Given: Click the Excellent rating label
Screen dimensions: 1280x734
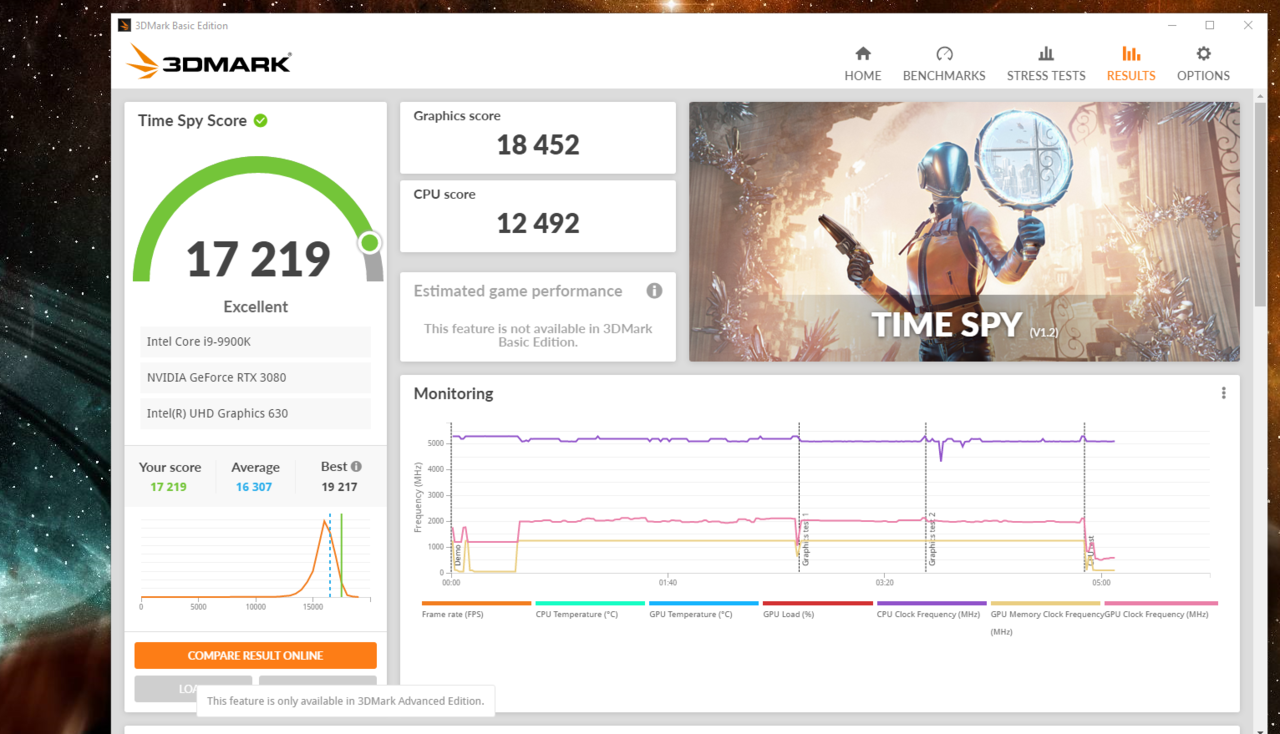Looking at the screenshot, I should coord(255,307).
